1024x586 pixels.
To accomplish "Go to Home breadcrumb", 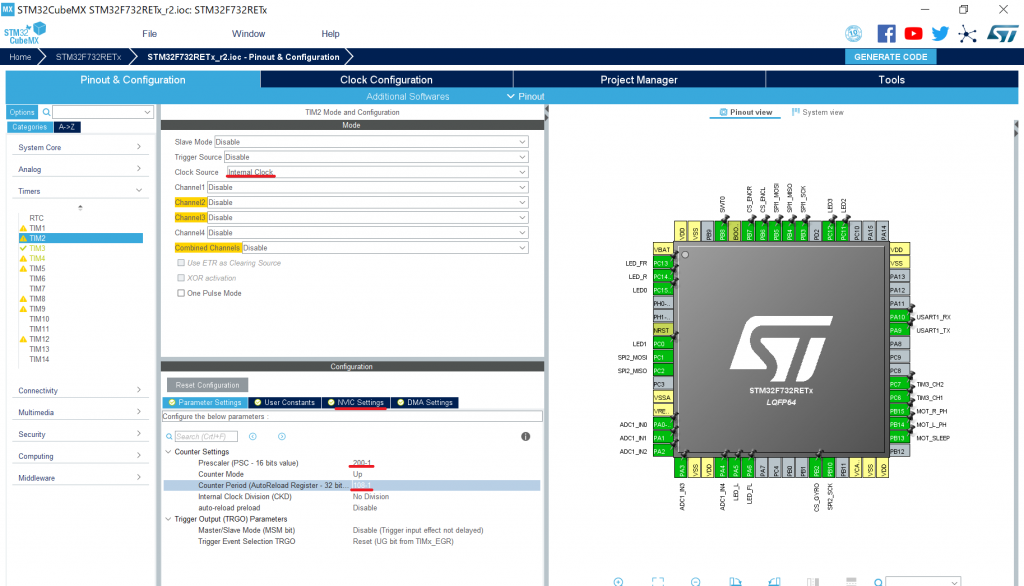I will coord(20,57).
